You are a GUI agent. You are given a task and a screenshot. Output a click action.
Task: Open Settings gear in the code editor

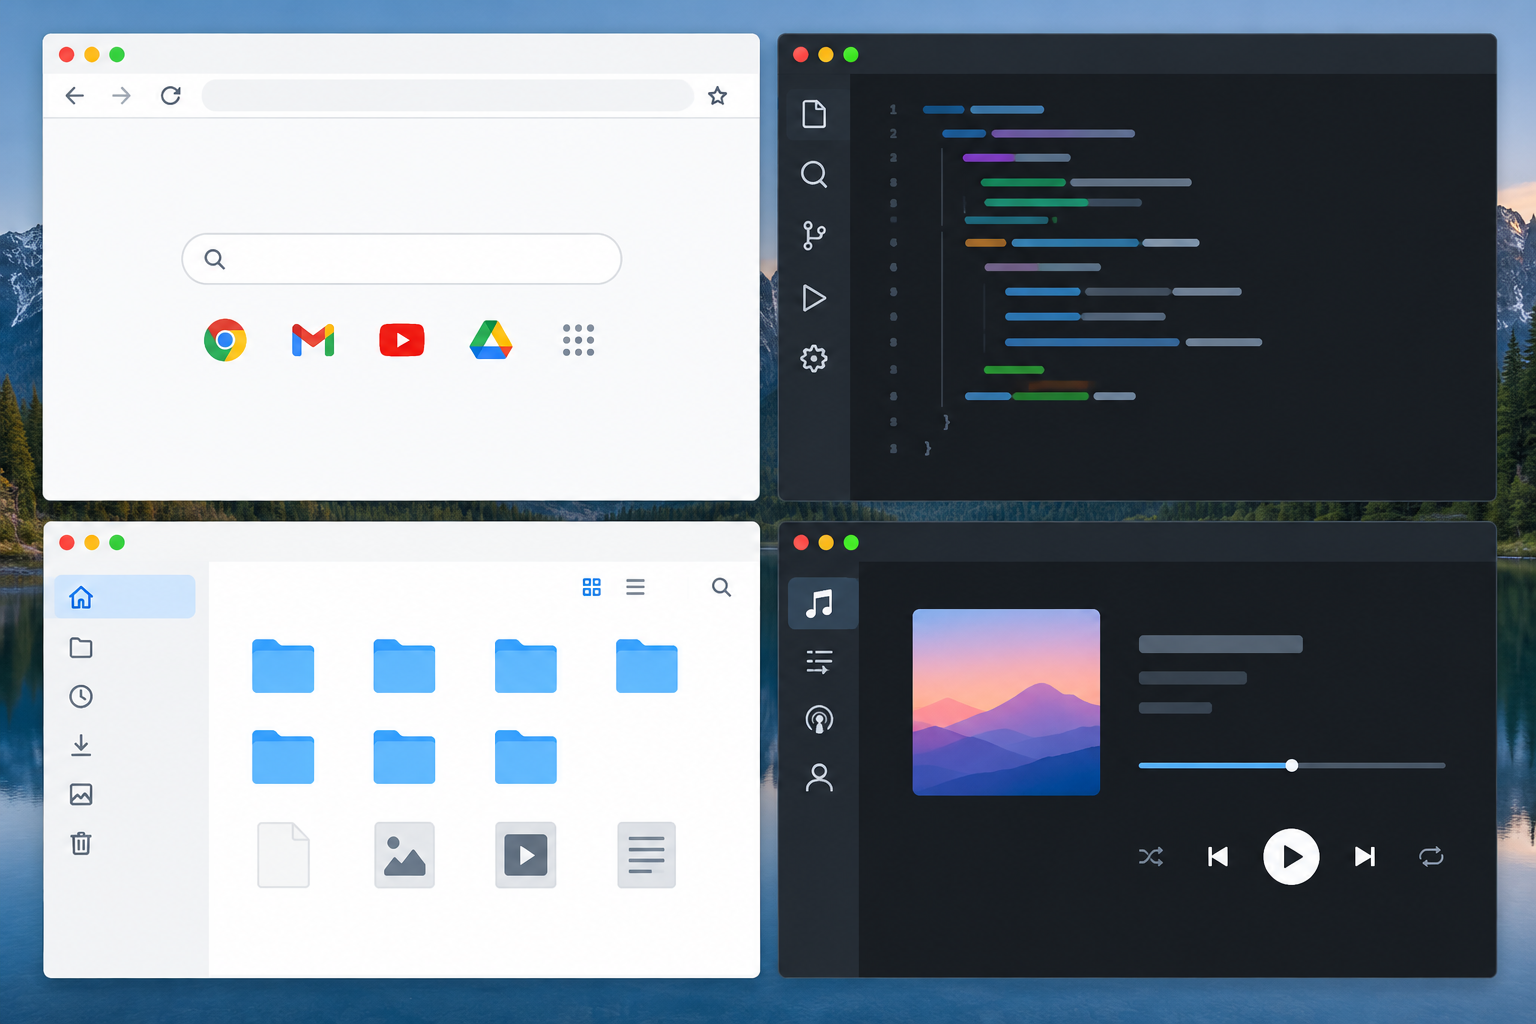814,359
